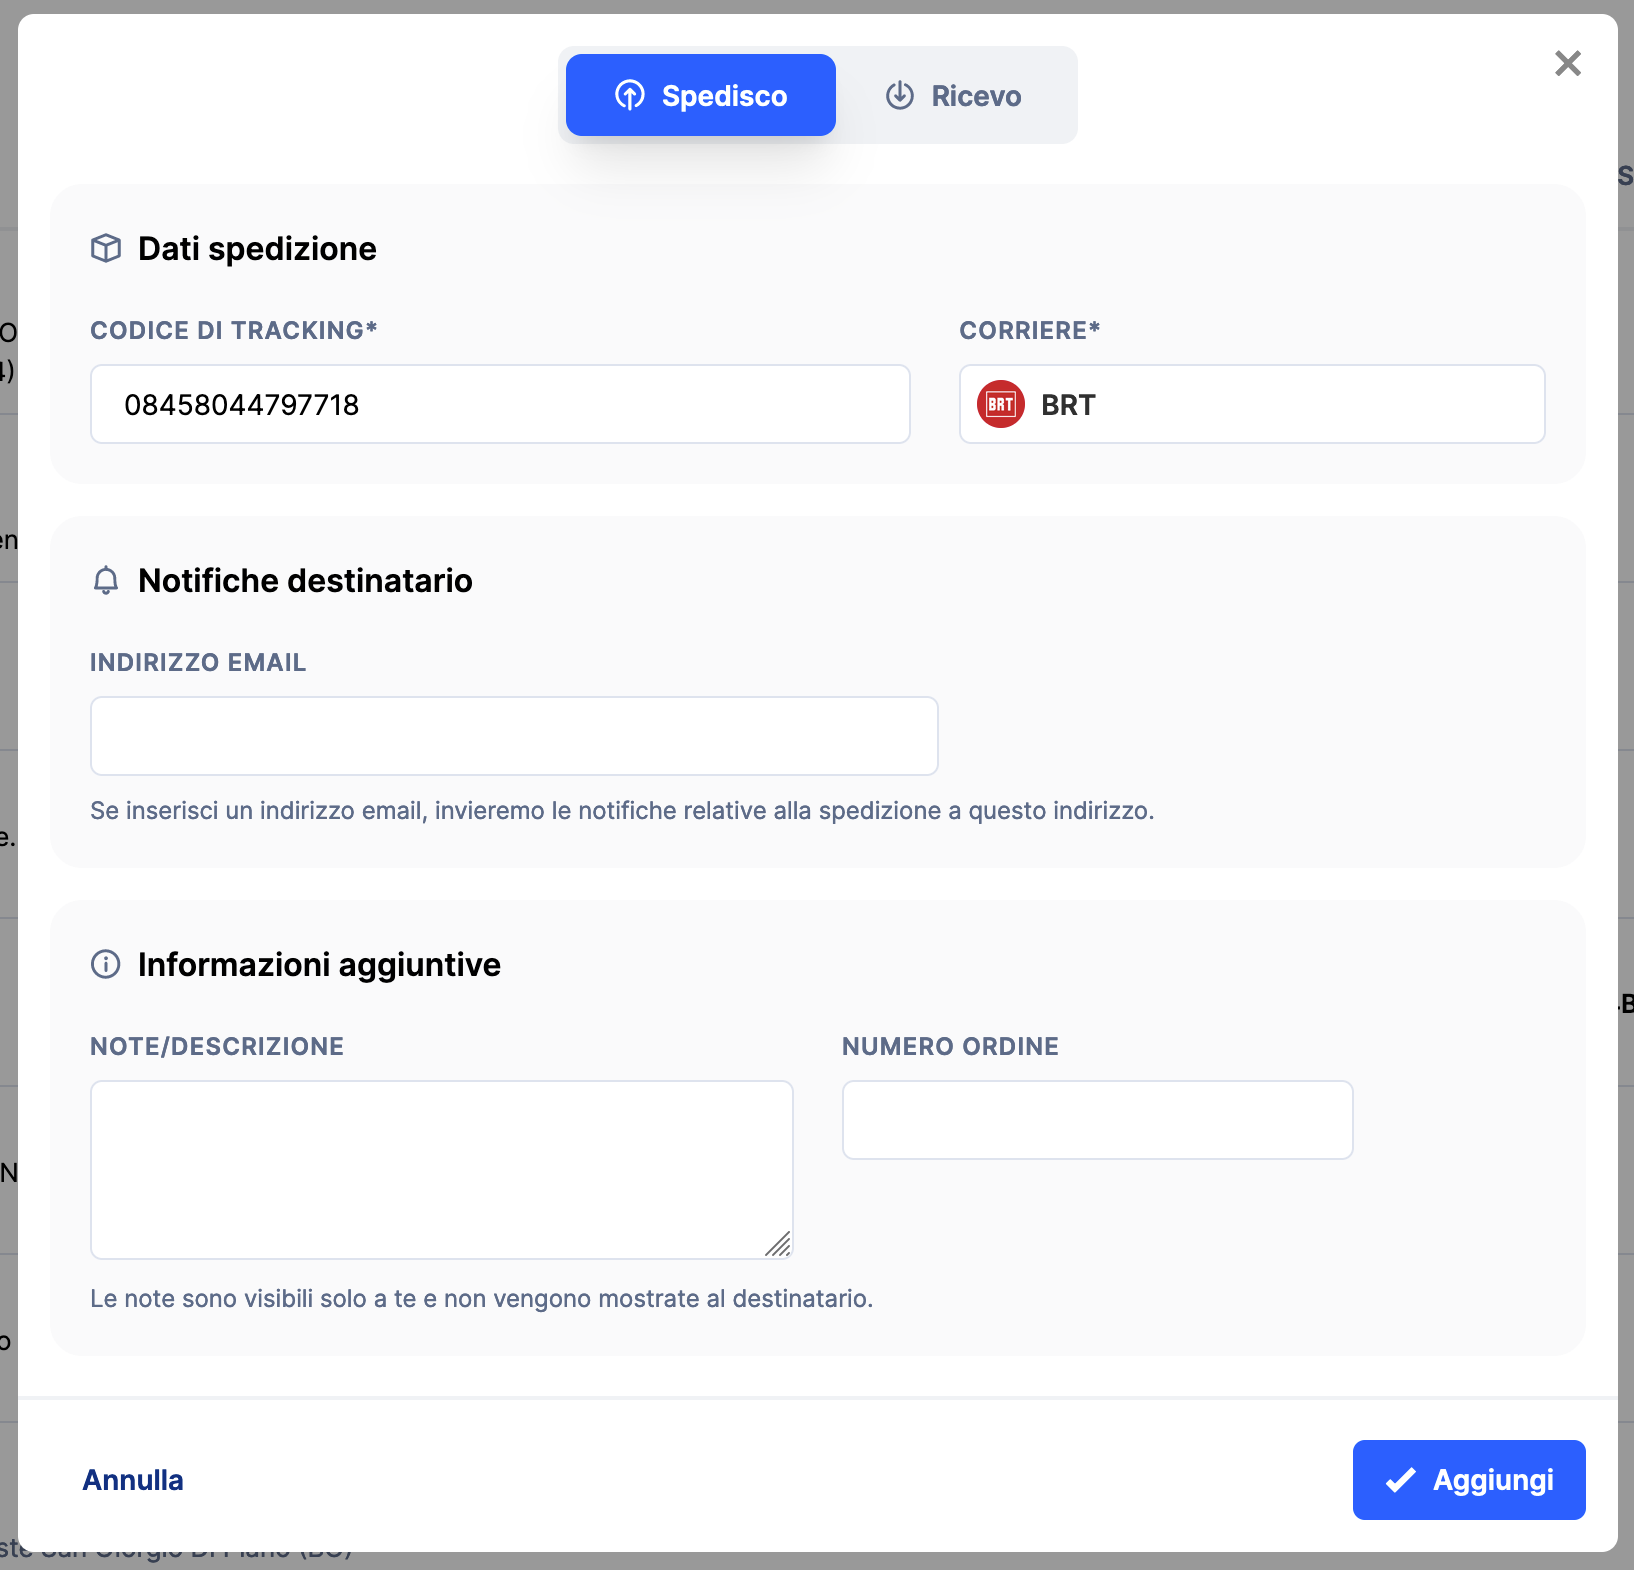Click the package box icon beside Dati spedizione
The image size is (1634, 1570).
pos(106,248)
